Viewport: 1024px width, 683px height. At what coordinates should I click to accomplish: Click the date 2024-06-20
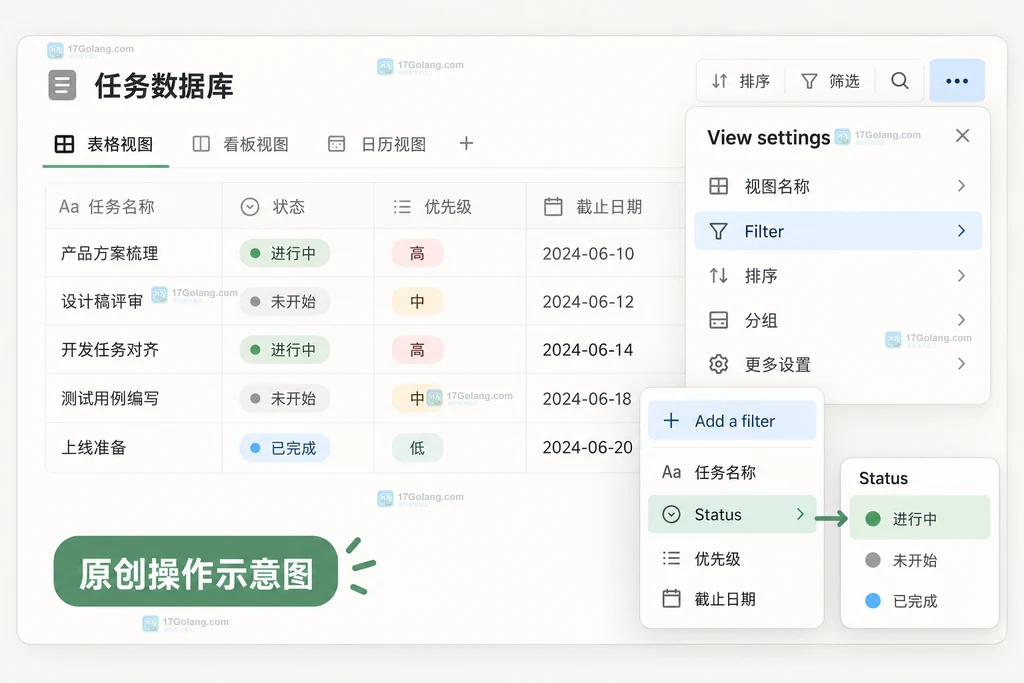coord(588,447)
